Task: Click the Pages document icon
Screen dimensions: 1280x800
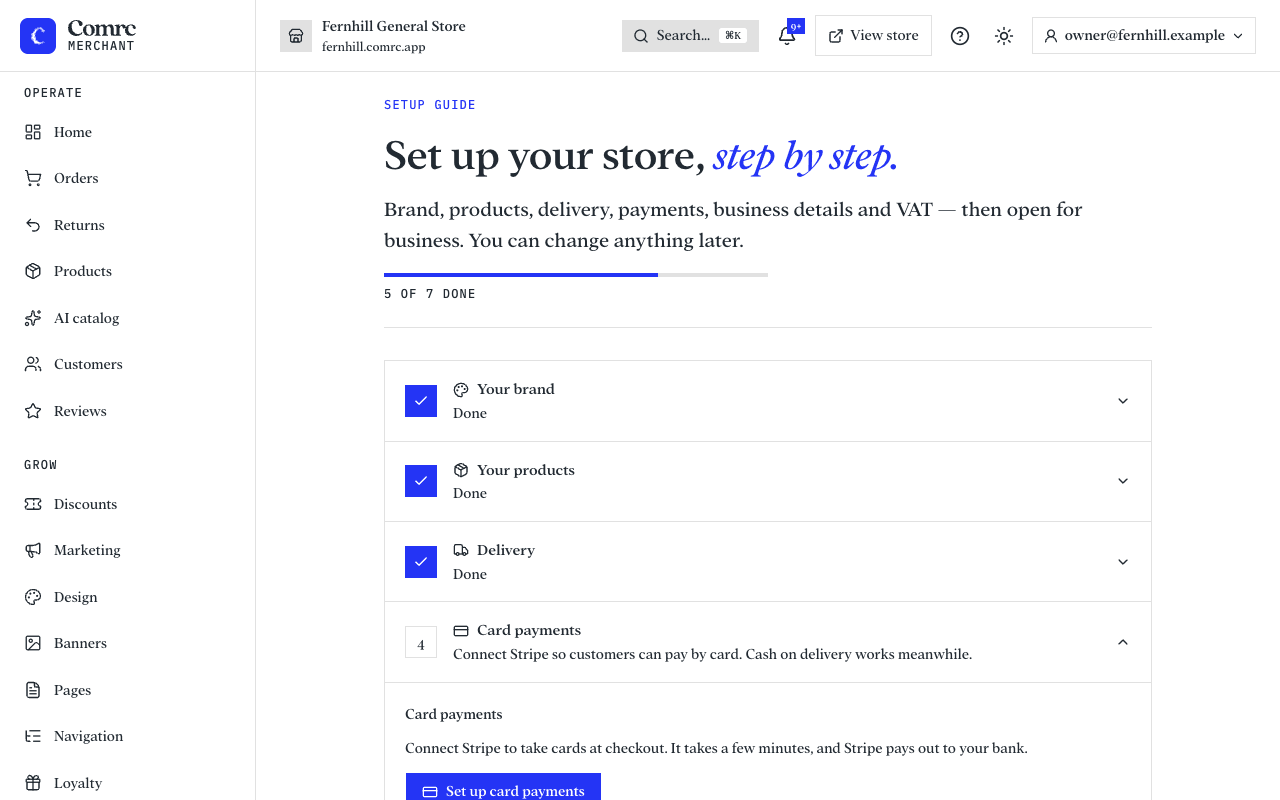Action: click(33, 690)
